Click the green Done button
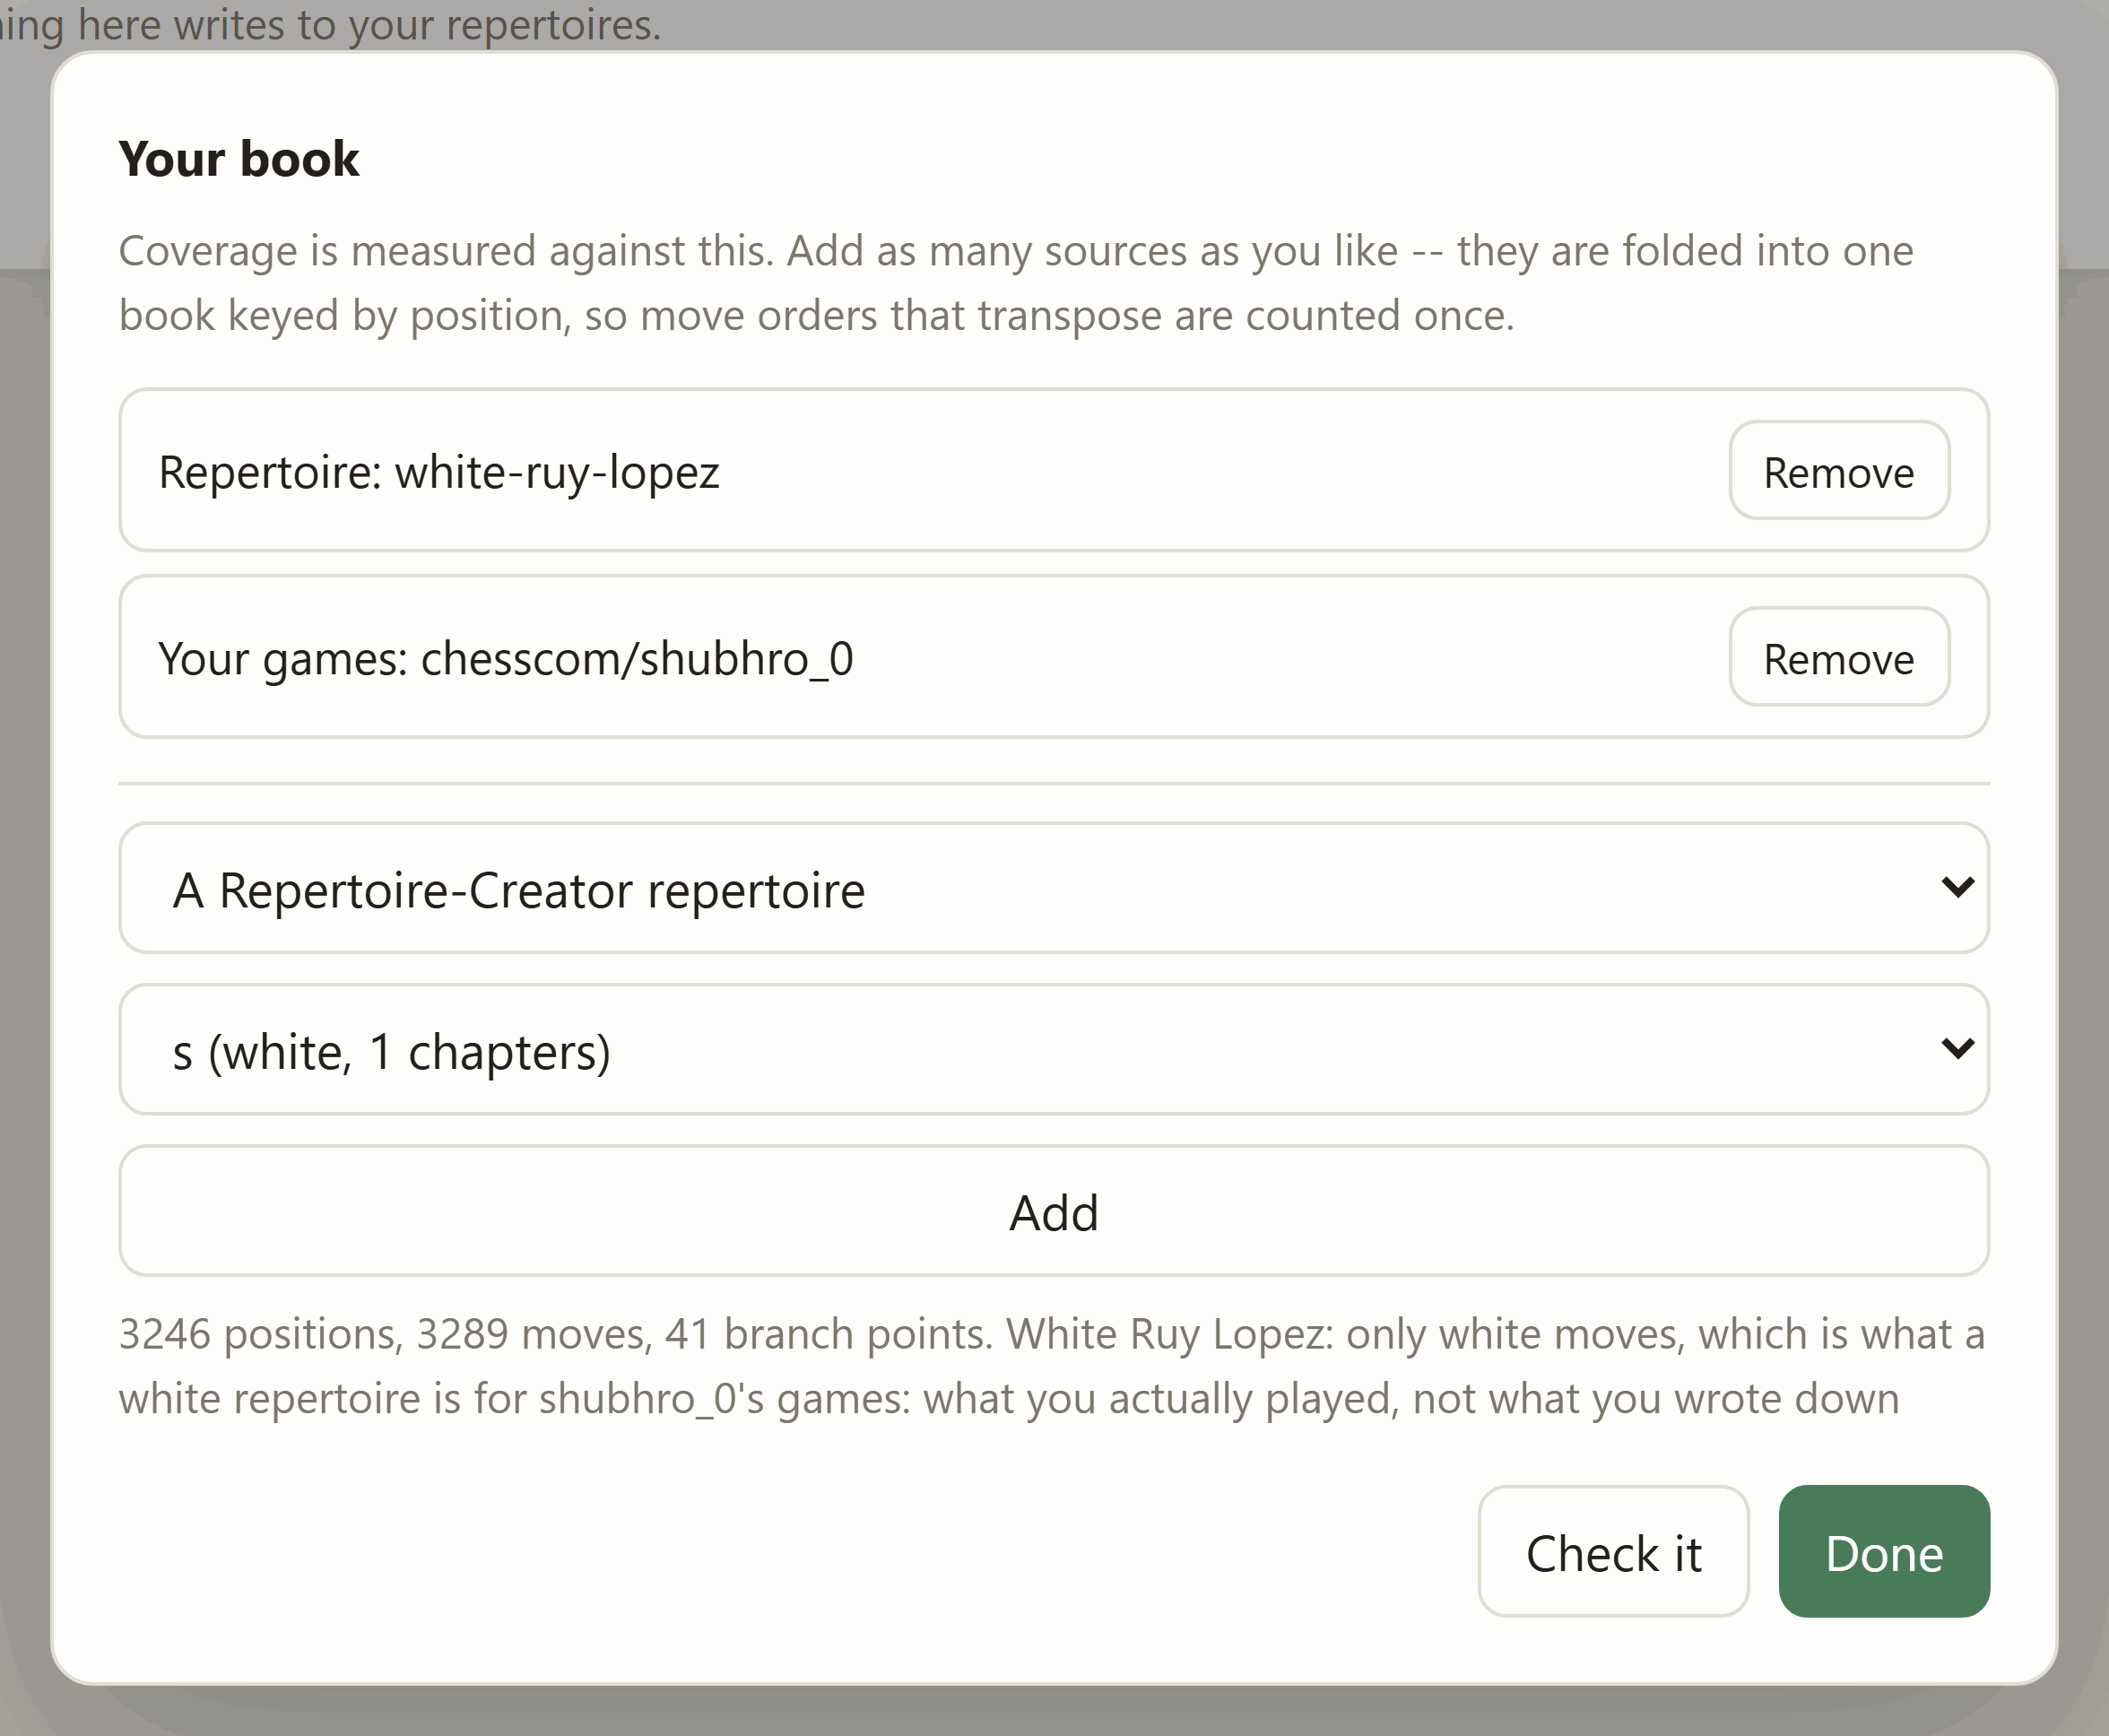This screenshot has height=1736, width=2109. (1884, 1552)
